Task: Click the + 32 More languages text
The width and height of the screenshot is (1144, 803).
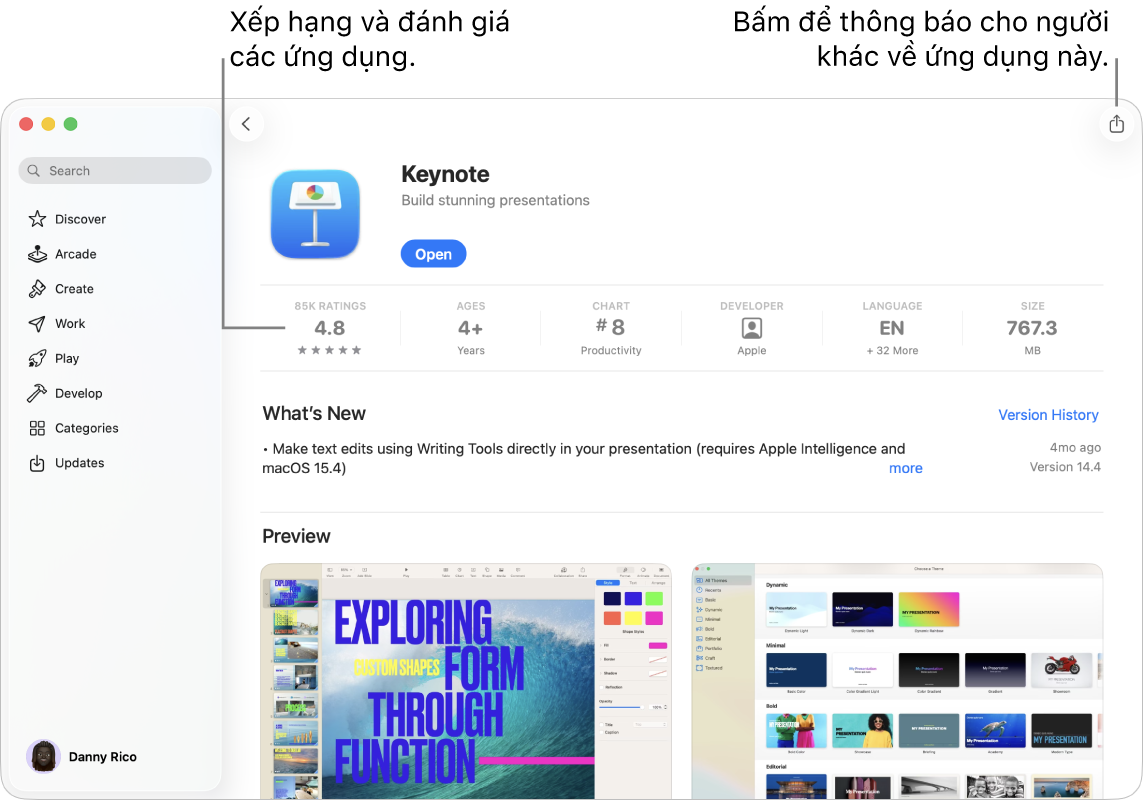Action: (x=892, y=351)
